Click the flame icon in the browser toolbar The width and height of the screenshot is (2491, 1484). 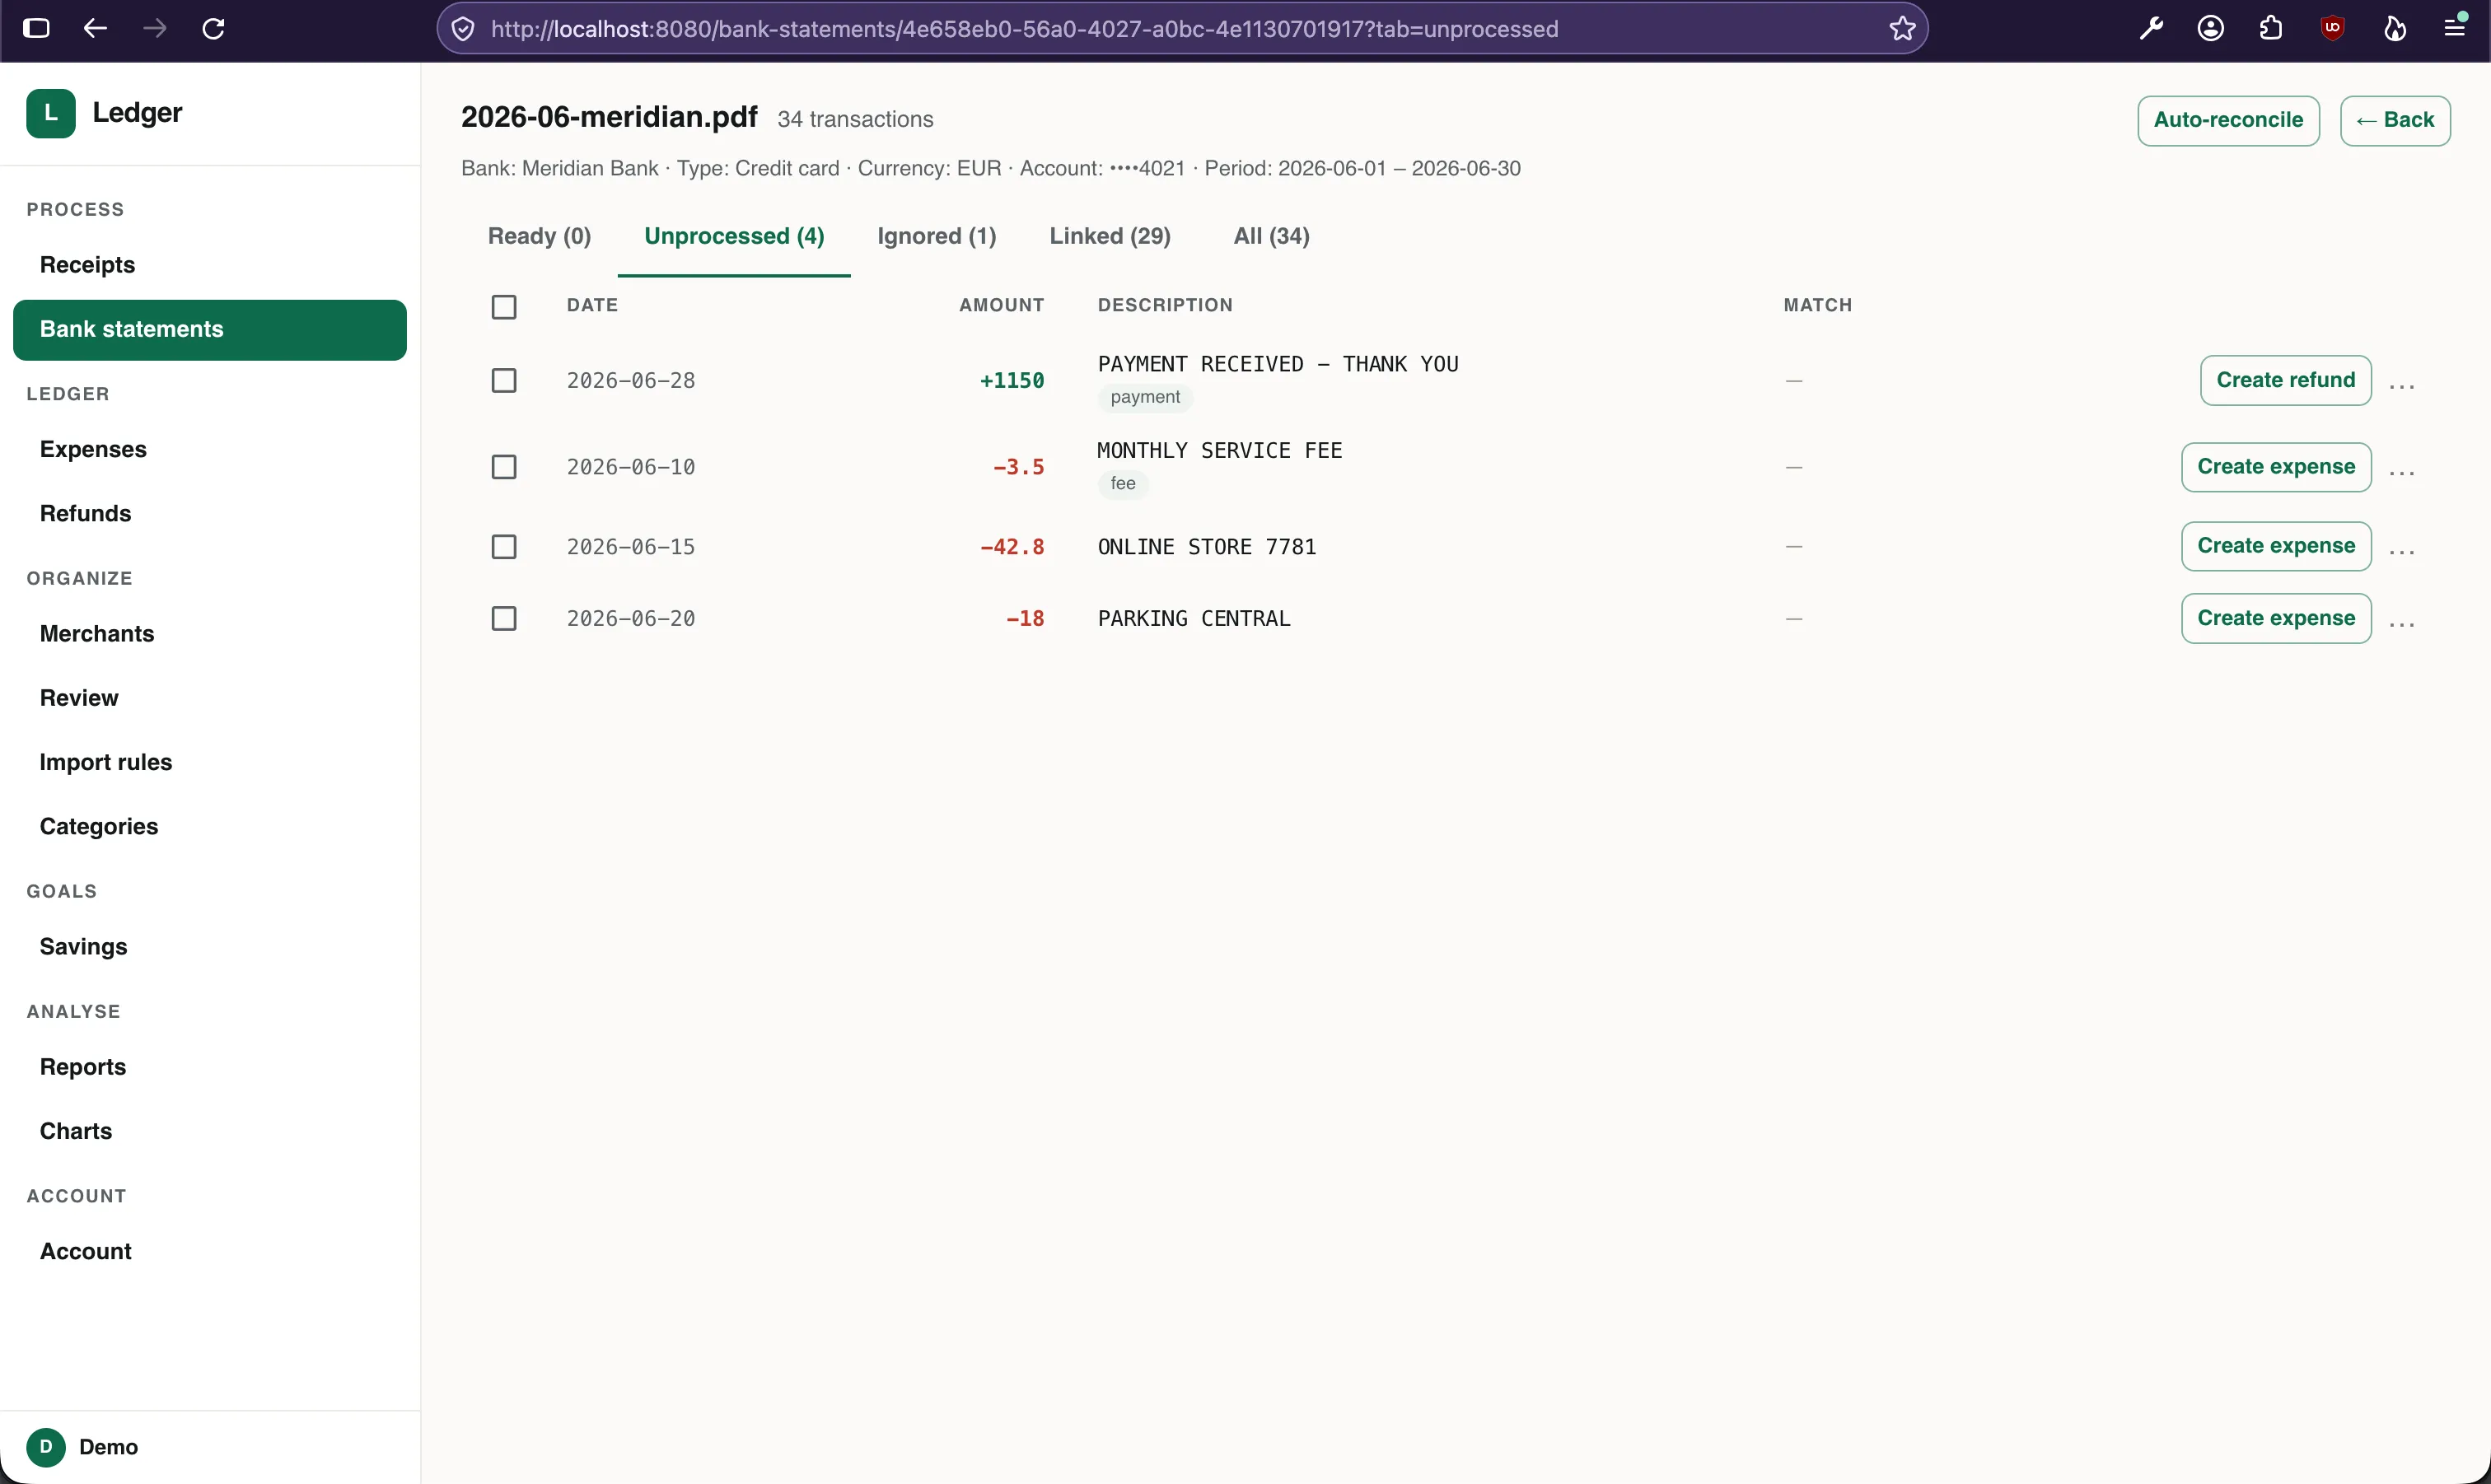(x=2394, y=28)
